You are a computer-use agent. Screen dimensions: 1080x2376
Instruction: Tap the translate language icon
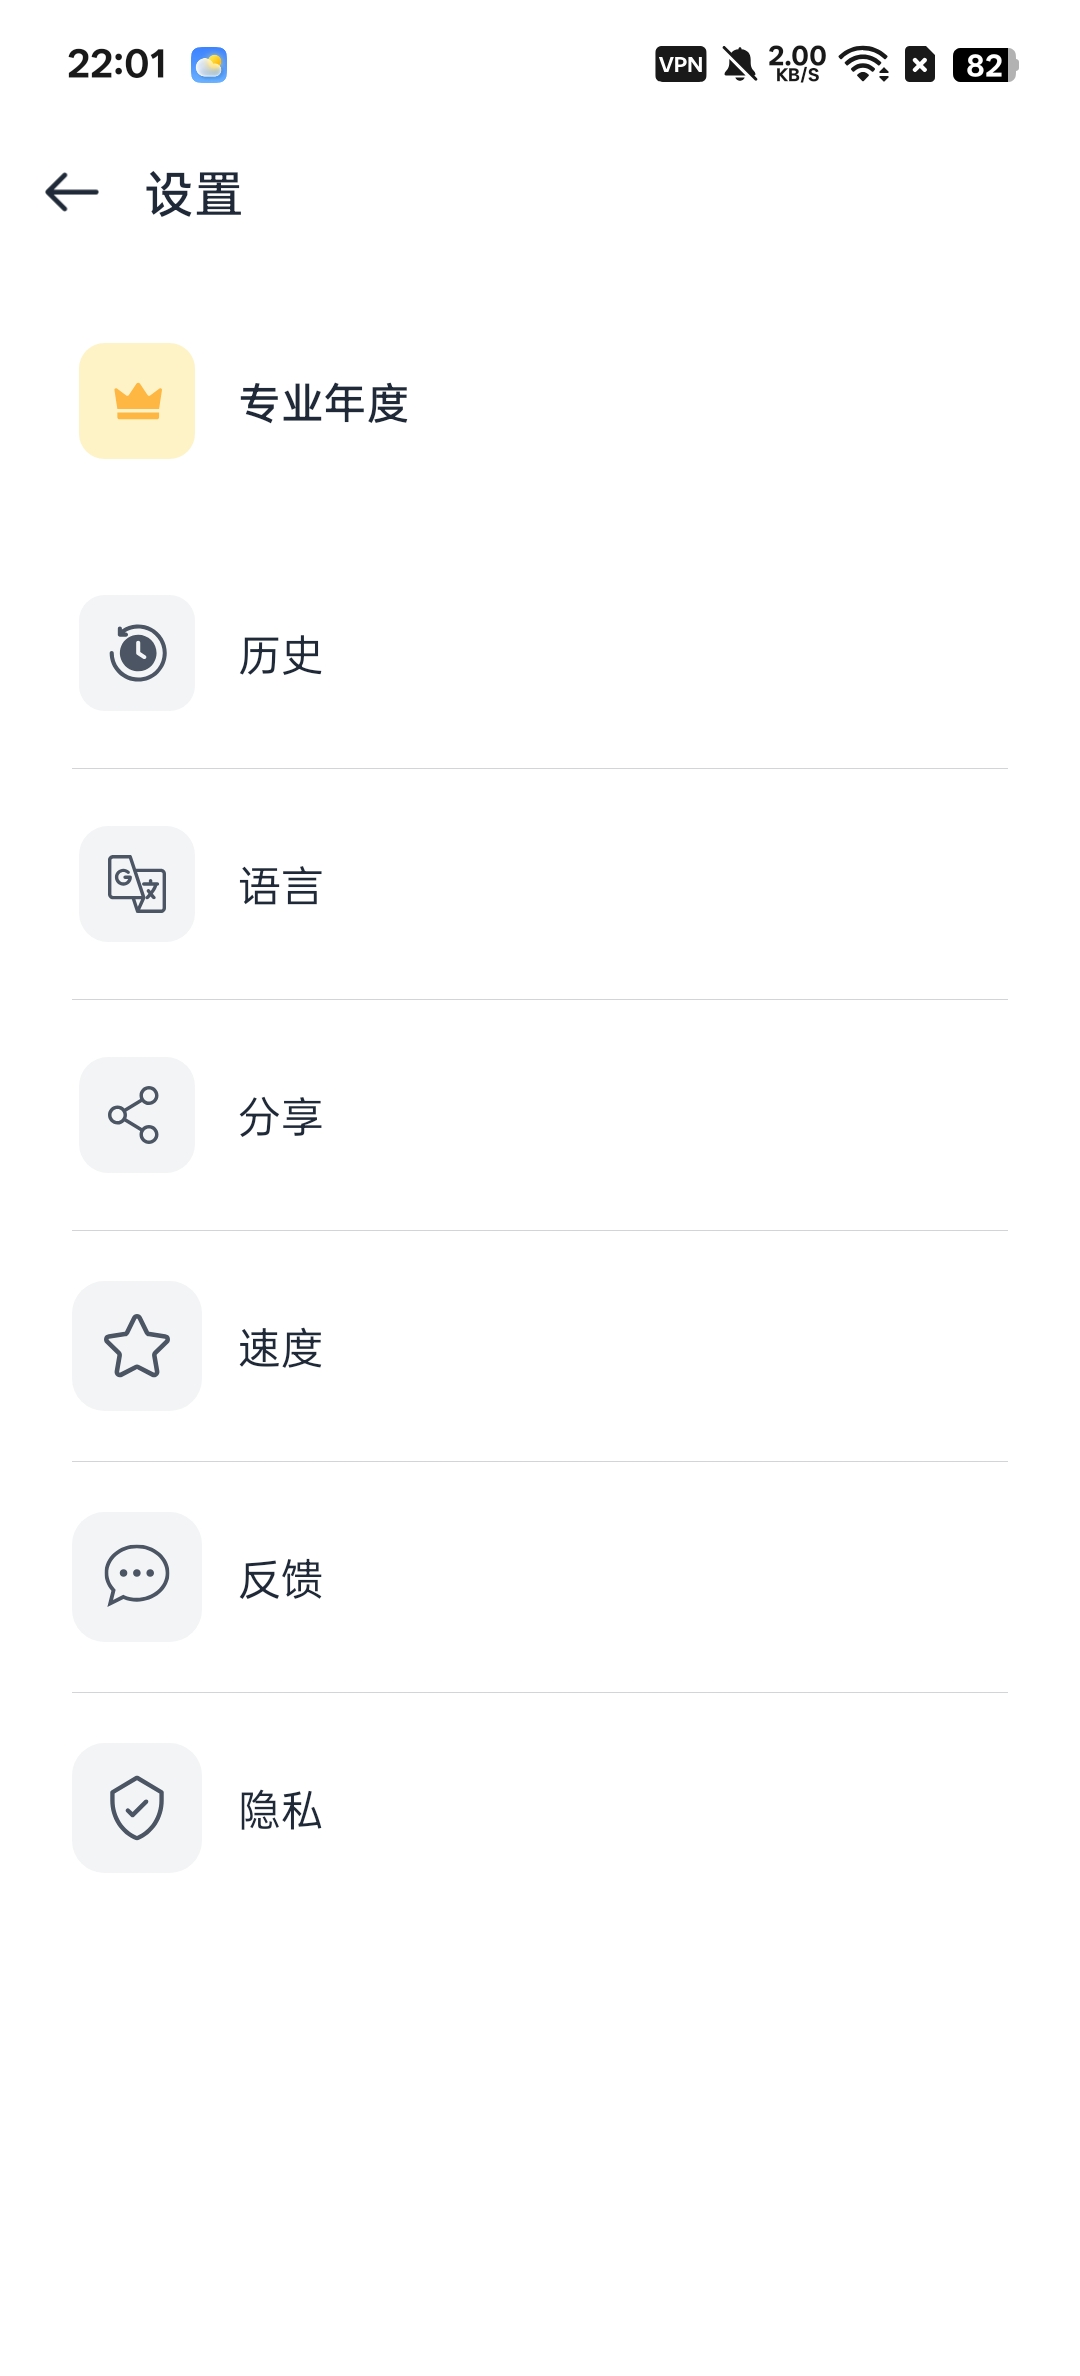click(137, 884)
